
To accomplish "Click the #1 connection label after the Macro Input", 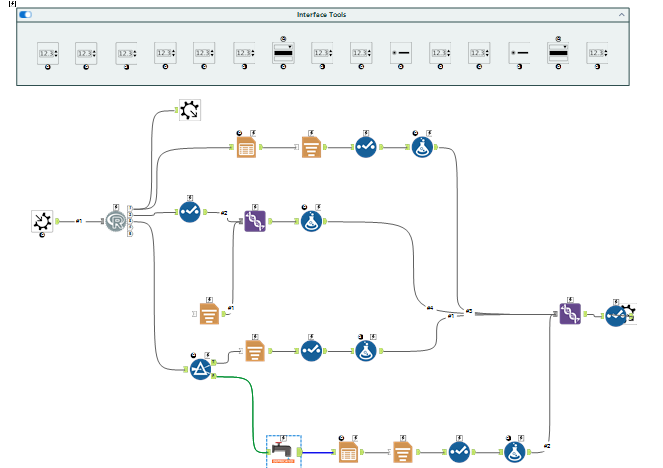I will click(79, 221).
